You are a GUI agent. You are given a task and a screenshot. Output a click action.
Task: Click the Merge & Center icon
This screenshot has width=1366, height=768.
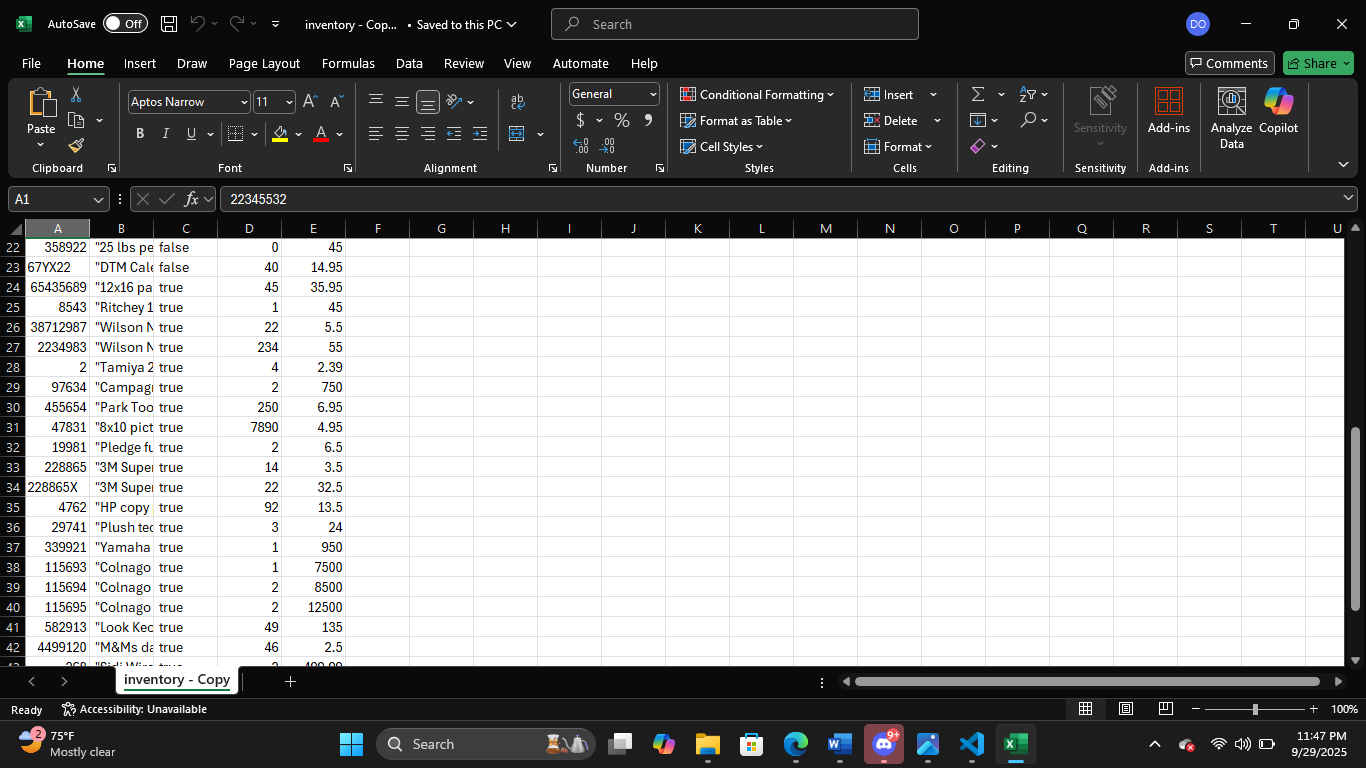517,133
